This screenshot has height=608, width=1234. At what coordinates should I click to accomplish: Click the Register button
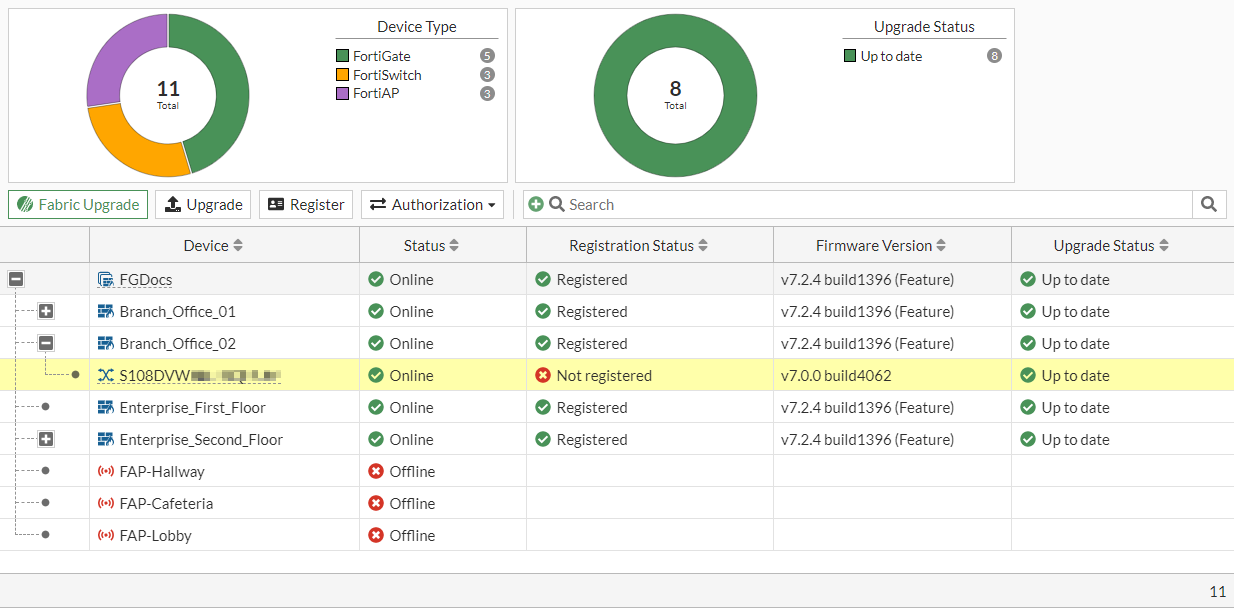(x=303, y=204)
